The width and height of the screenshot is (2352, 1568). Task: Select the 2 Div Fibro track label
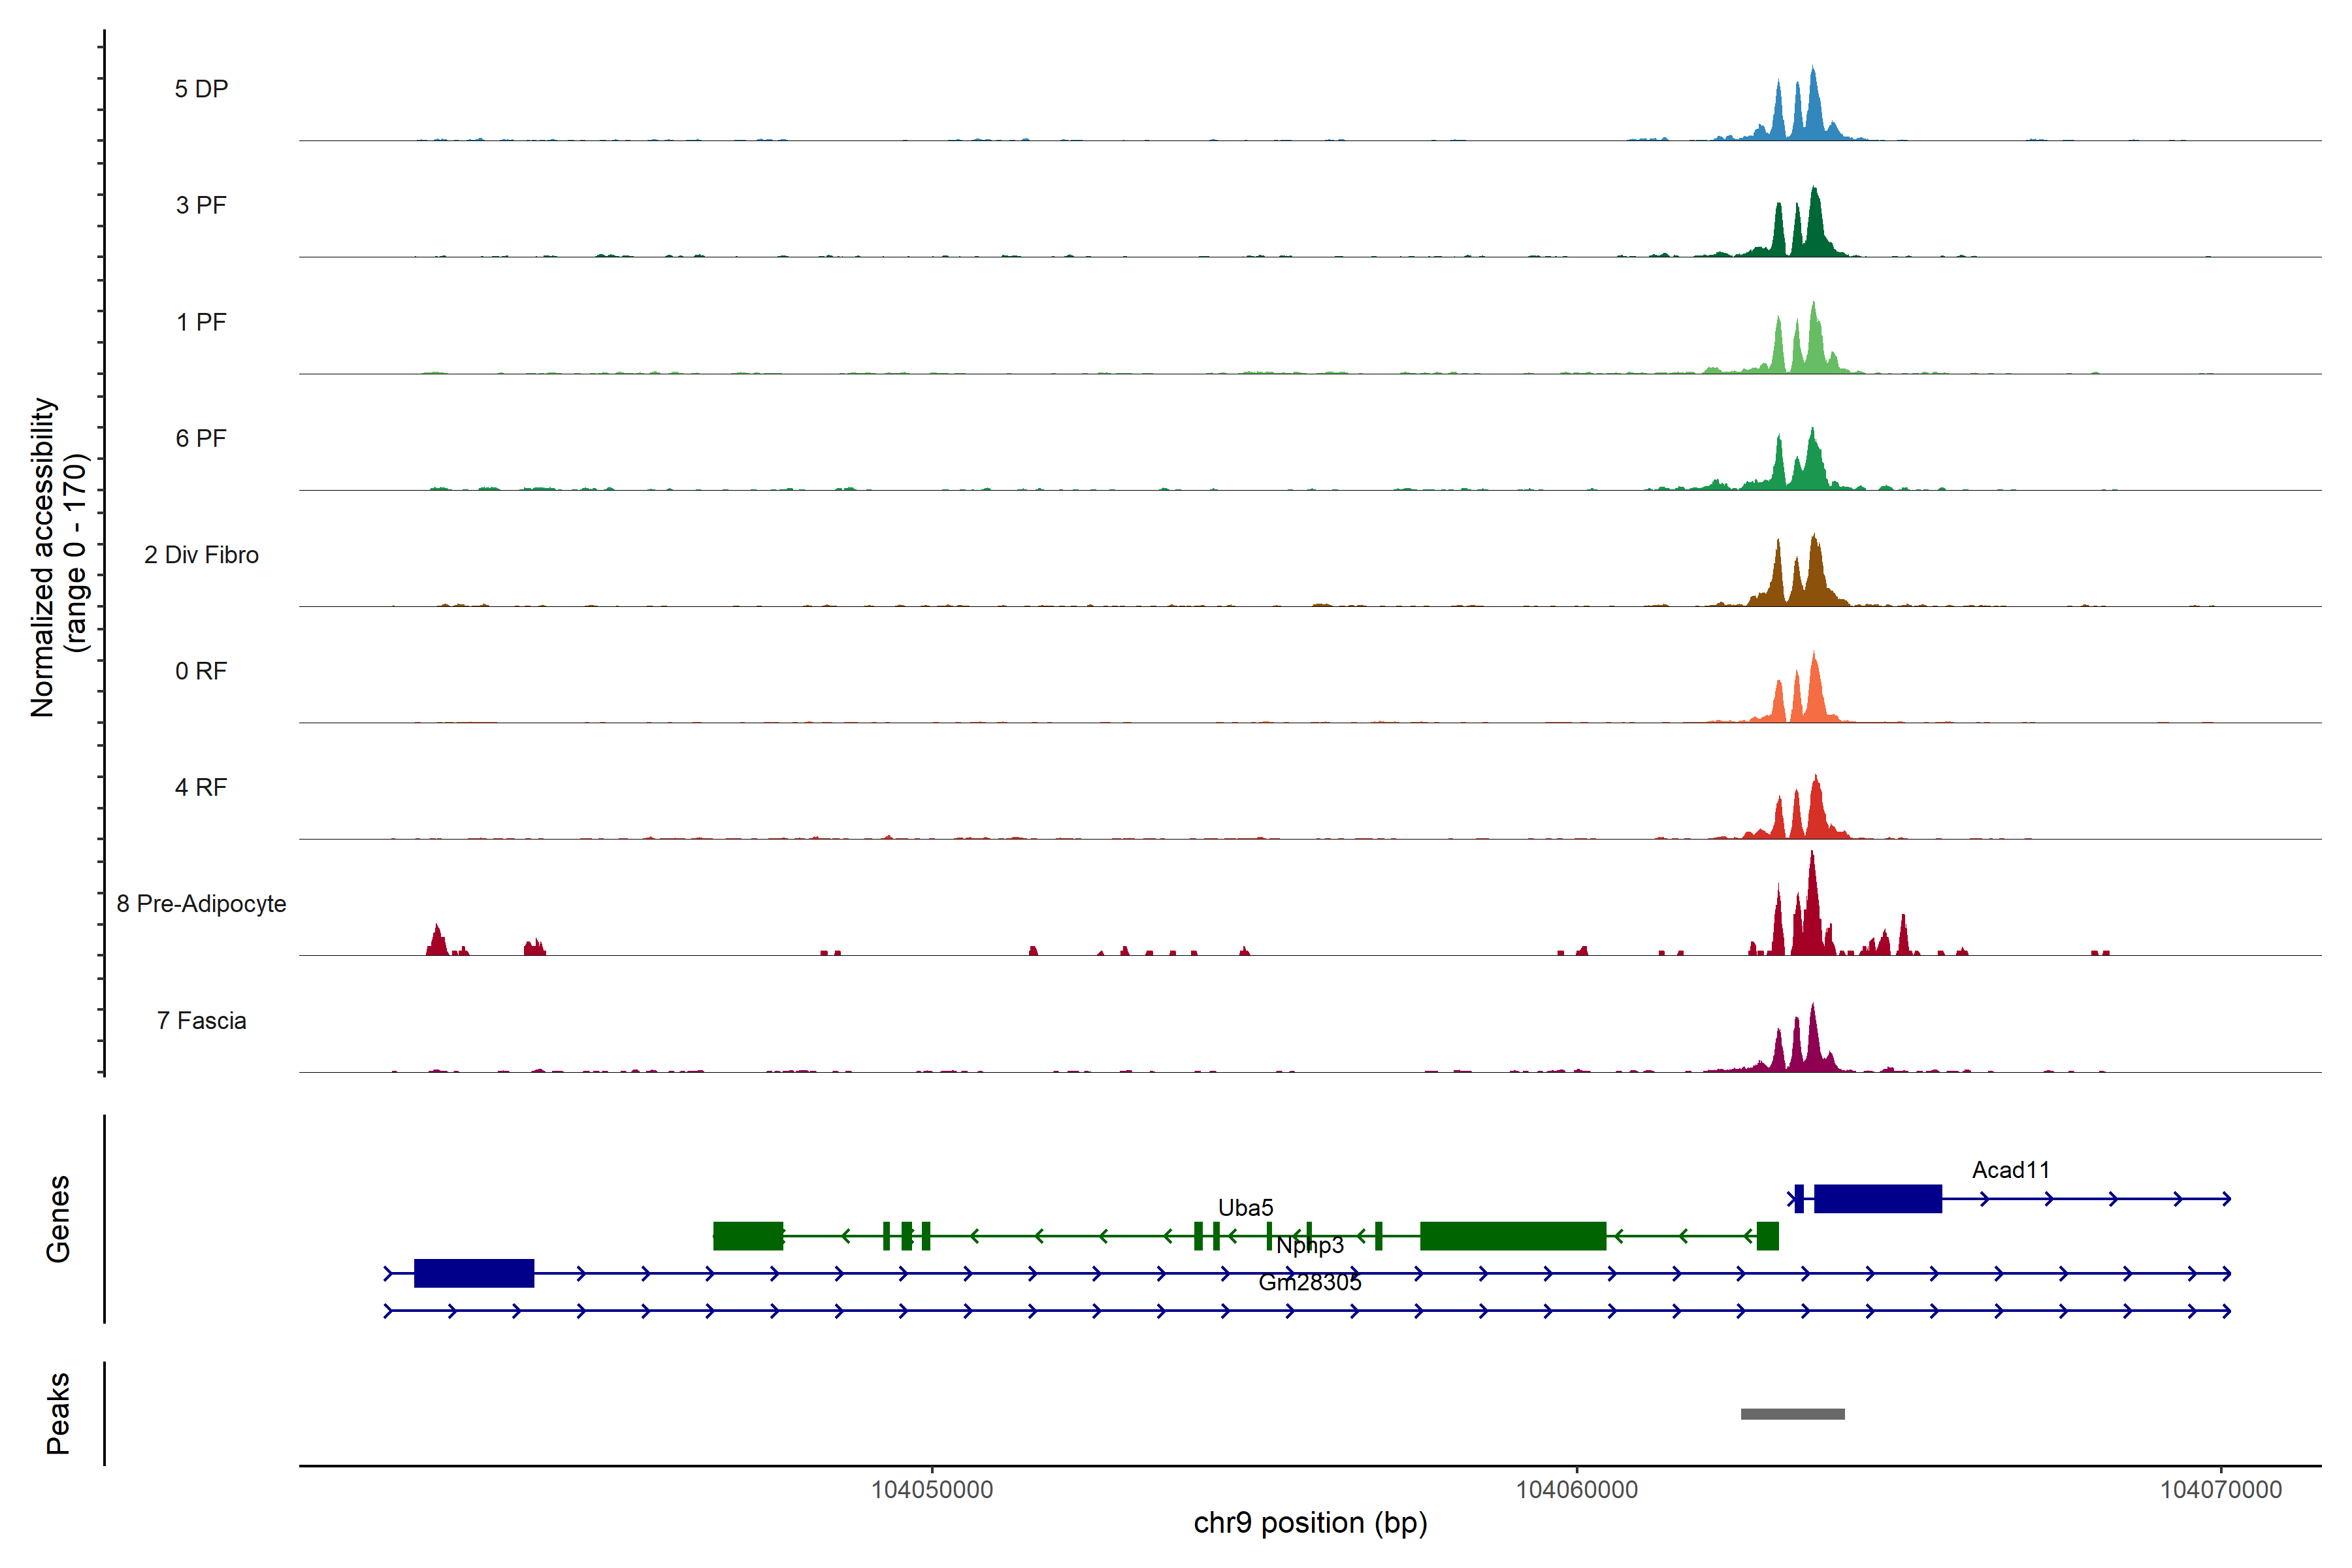point(201,555)
